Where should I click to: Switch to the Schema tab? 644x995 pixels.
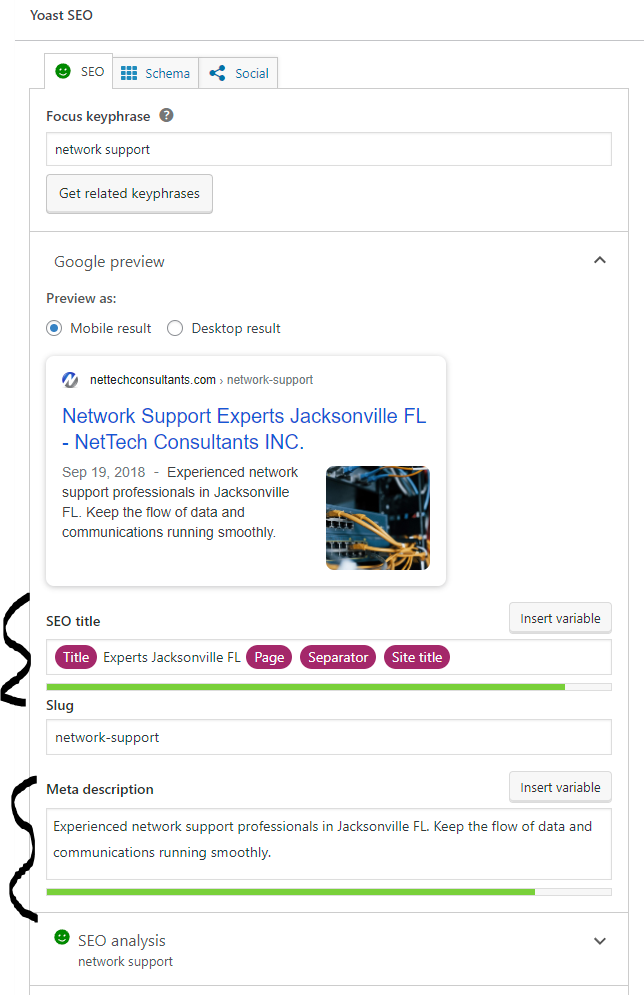155,72
